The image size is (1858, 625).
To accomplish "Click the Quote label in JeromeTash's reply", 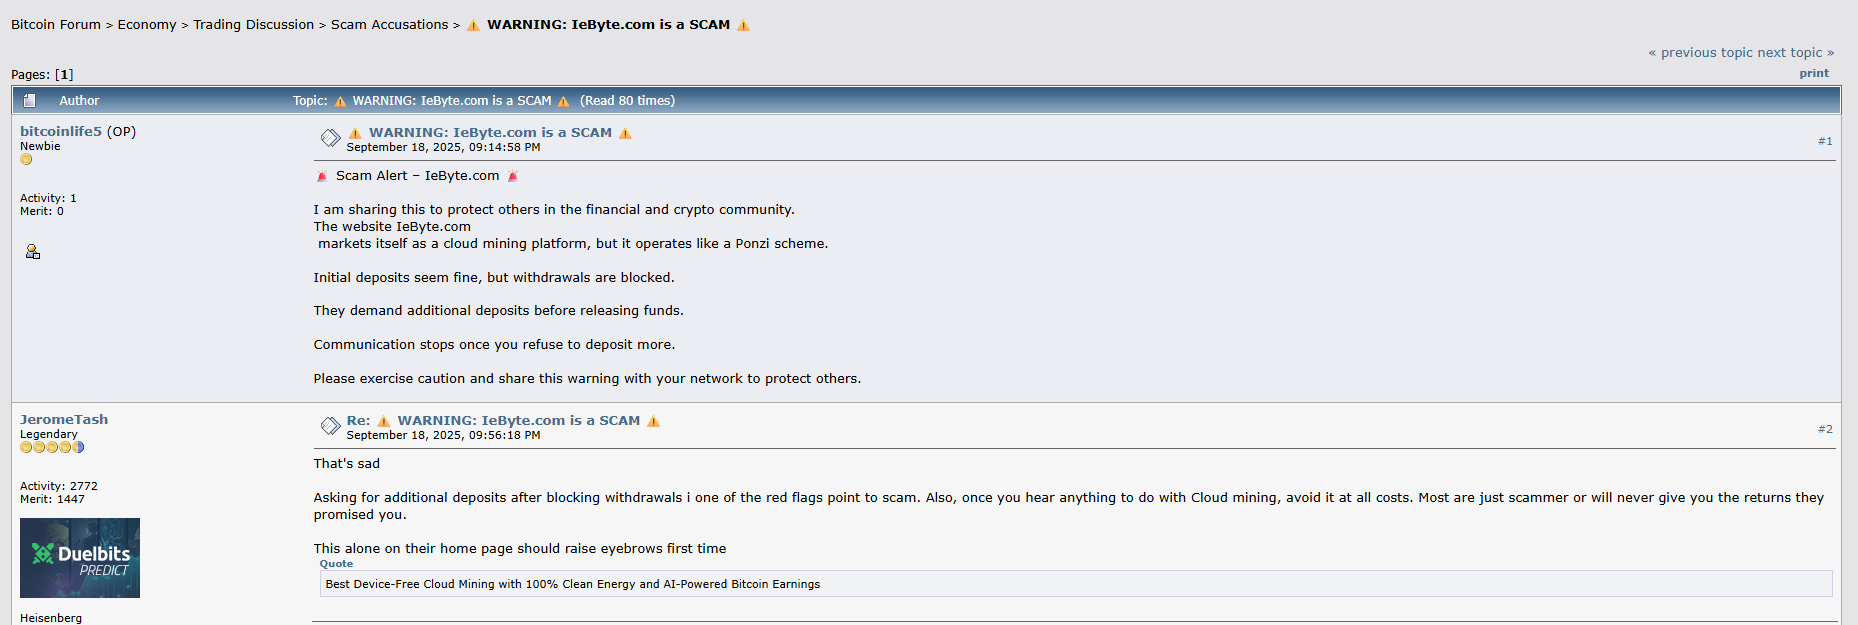I will 336,563.
